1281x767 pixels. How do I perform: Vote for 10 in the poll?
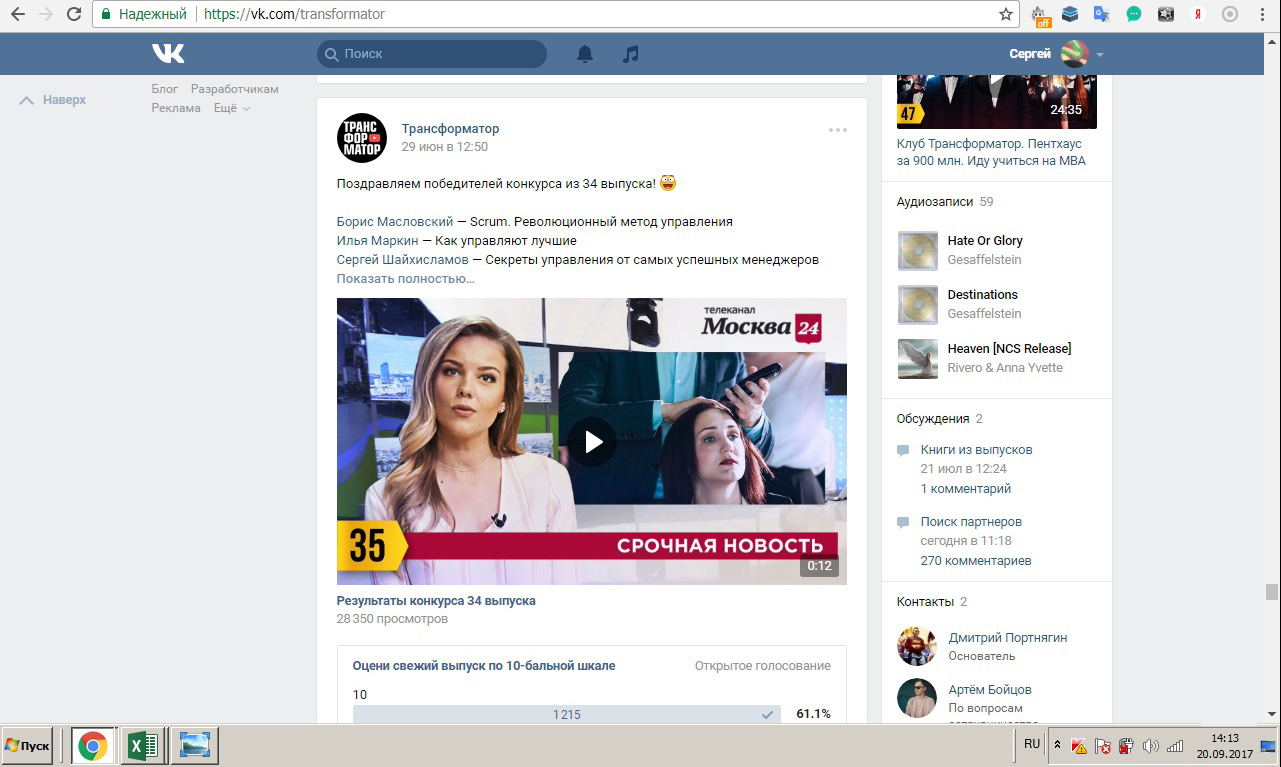[x=565, y=714]
